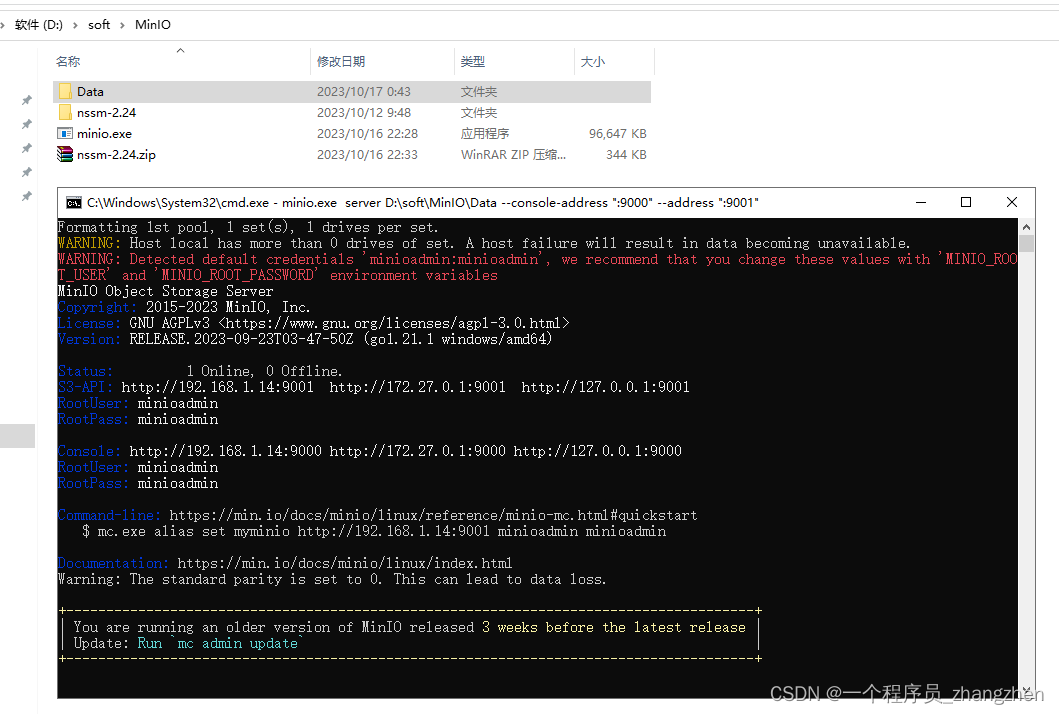Click the first pin icon in sidebar
Viewport: 1059px width, 714px height.
(26, 100)
